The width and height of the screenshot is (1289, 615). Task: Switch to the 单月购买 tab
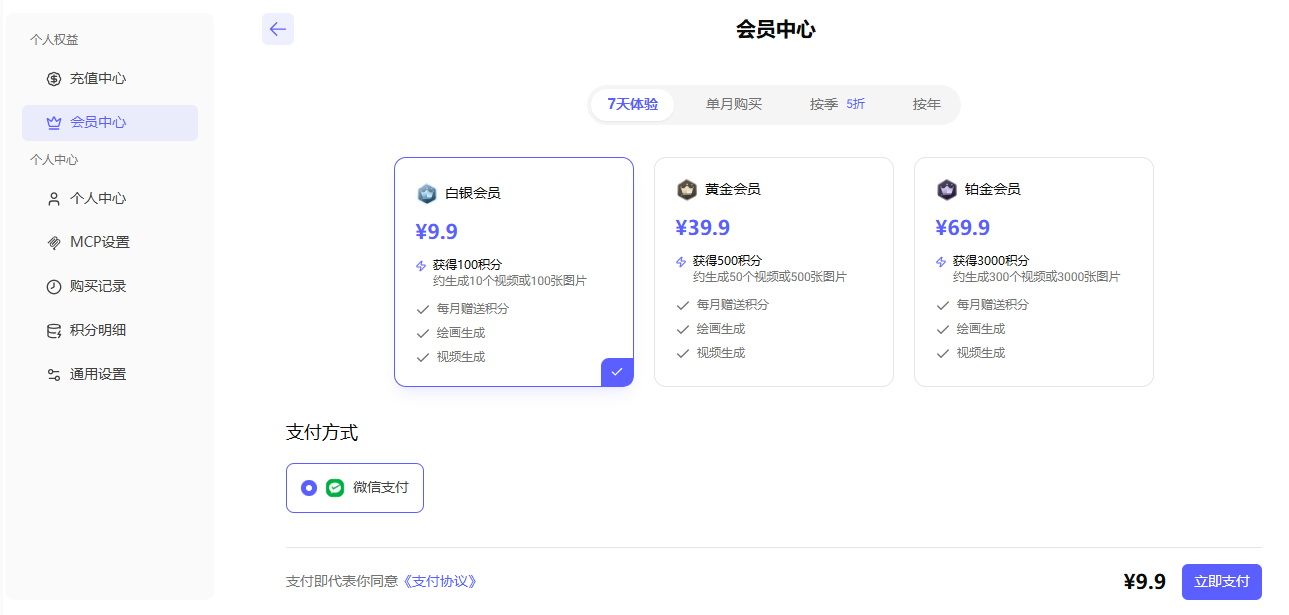point(733,104)
